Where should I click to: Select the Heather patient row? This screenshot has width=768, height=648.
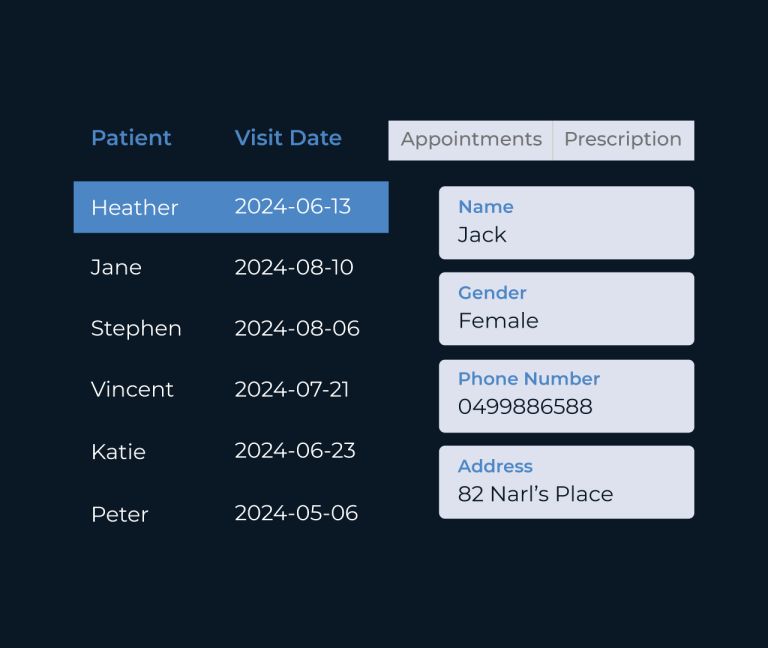(x=231, y=207)
